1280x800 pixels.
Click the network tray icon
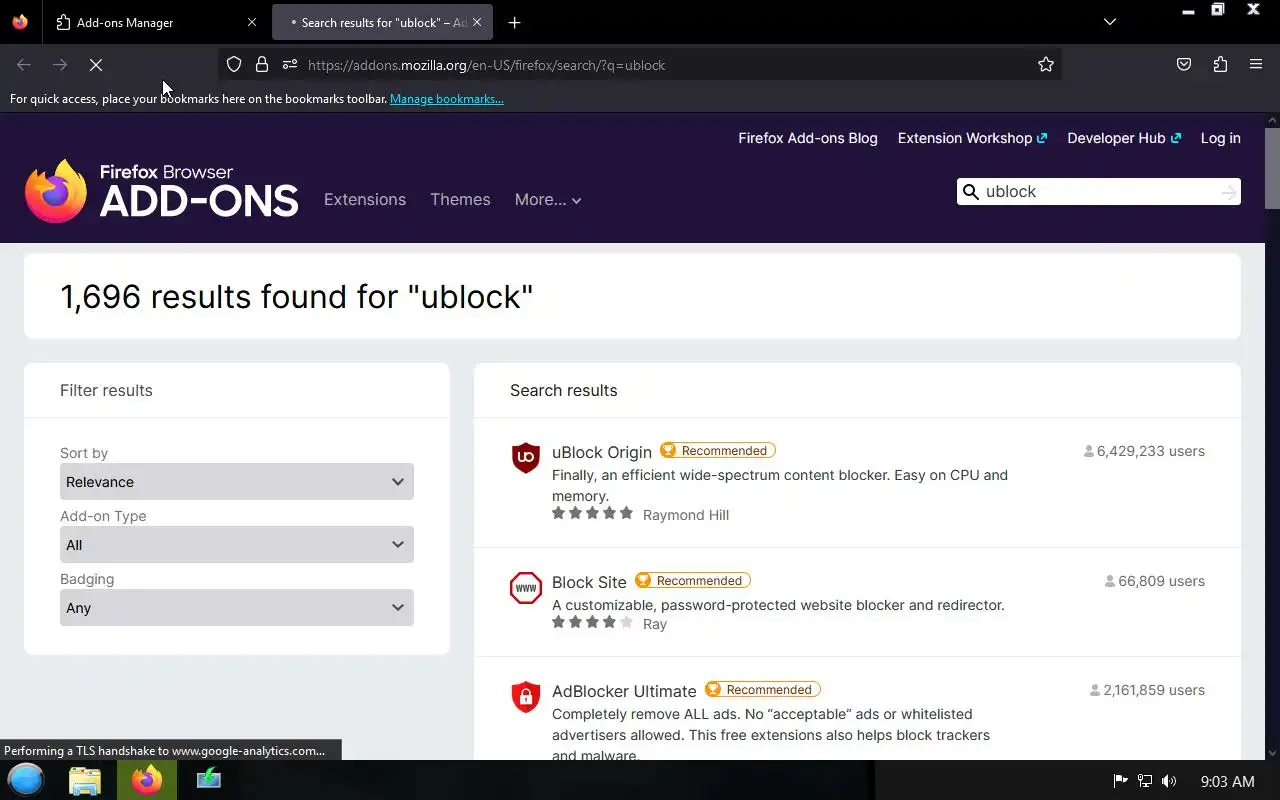click(x=1145, y=781)
